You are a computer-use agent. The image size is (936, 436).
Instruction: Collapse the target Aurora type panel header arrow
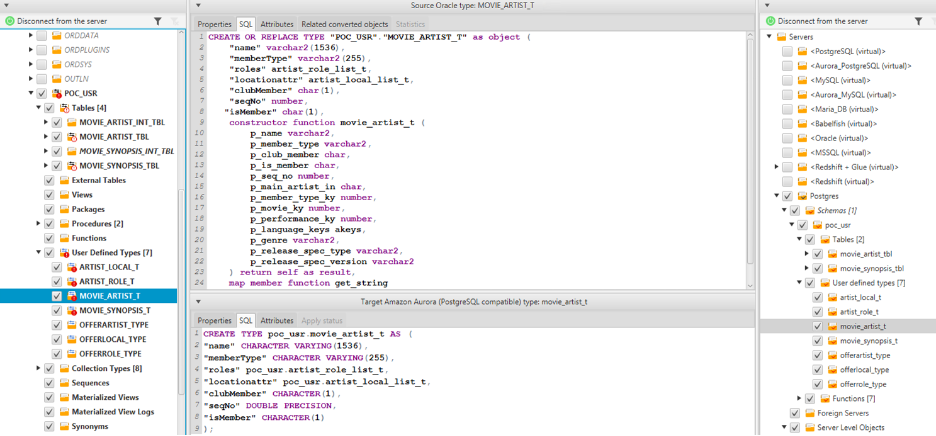coord(198,302)
